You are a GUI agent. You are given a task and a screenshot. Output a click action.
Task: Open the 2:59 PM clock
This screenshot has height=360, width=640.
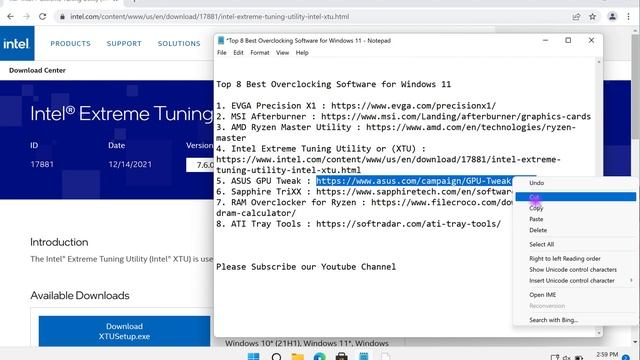[607, 355]
